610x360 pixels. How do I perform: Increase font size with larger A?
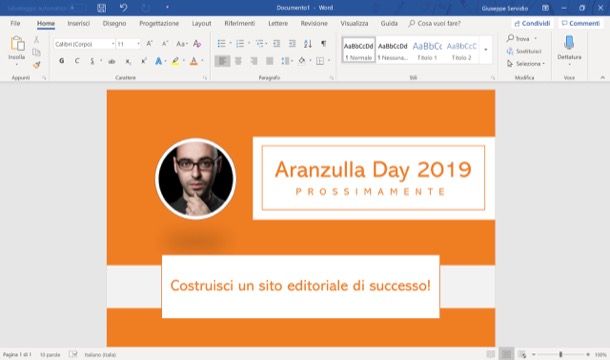149,44
